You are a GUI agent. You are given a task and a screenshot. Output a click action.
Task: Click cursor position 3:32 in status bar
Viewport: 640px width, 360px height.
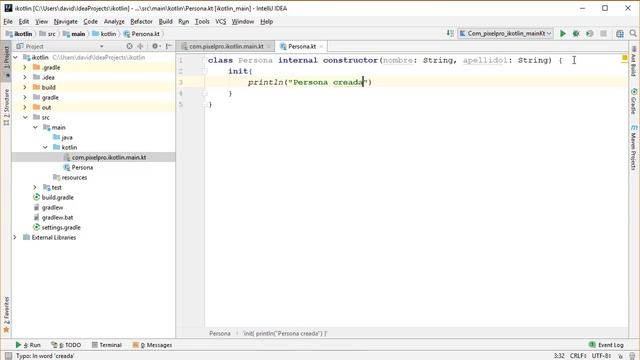559,356
